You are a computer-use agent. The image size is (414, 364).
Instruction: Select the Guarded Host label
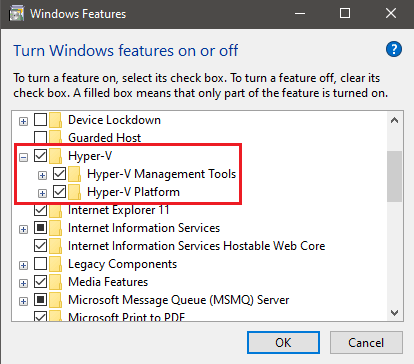point(104,138)
